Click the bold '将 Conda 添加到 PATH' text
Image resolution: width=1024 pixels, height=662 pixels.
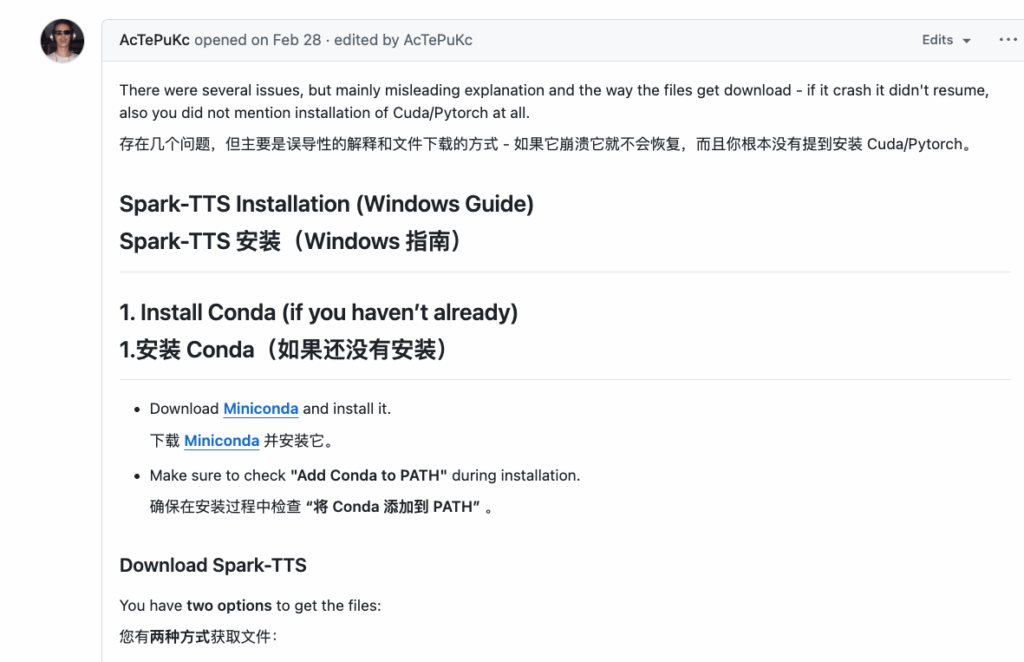(393, 507)
